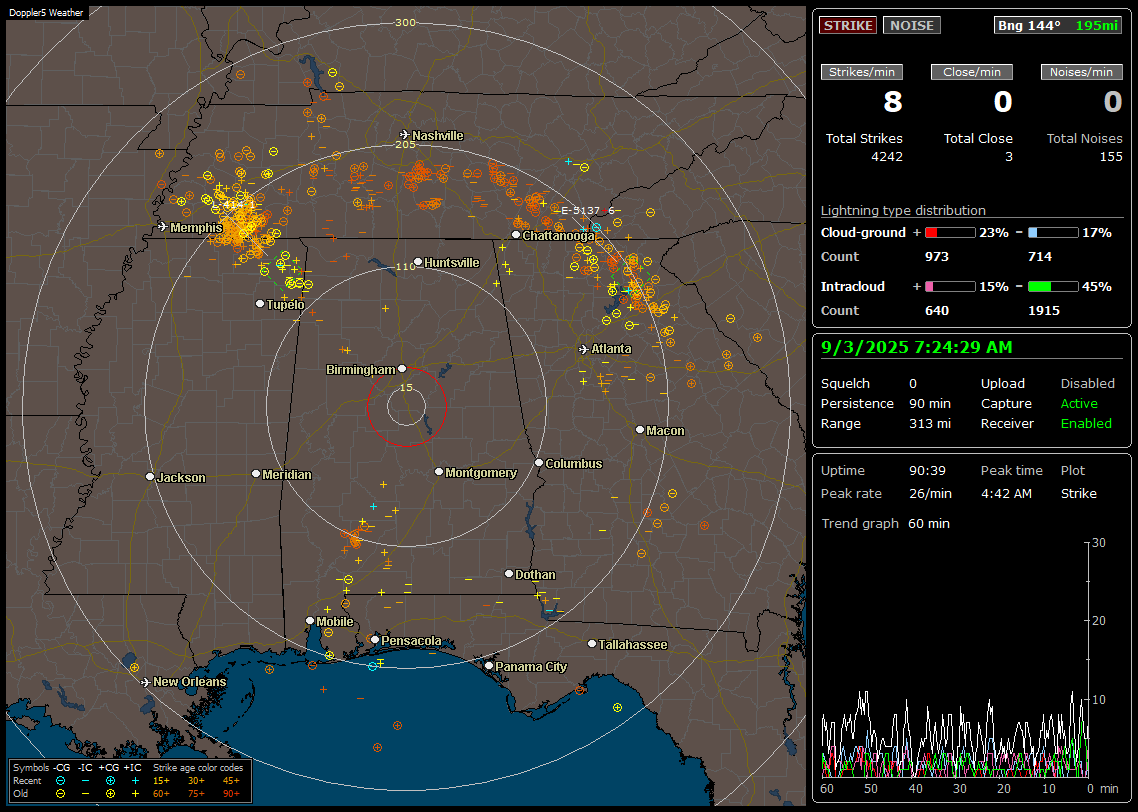Image resolution: width=1138 pixels, height=812 pixels.
Task: Click the Panama City marker
Action: pos(489,665)
